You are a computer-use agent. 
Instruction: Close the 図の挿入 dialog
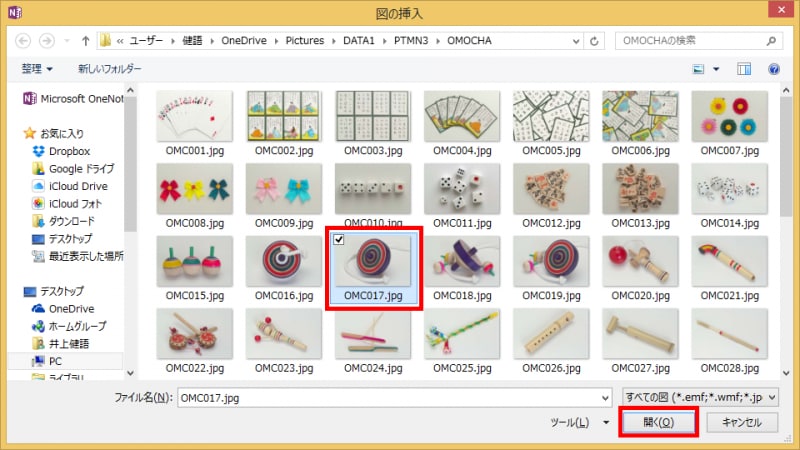click(781, 9)
